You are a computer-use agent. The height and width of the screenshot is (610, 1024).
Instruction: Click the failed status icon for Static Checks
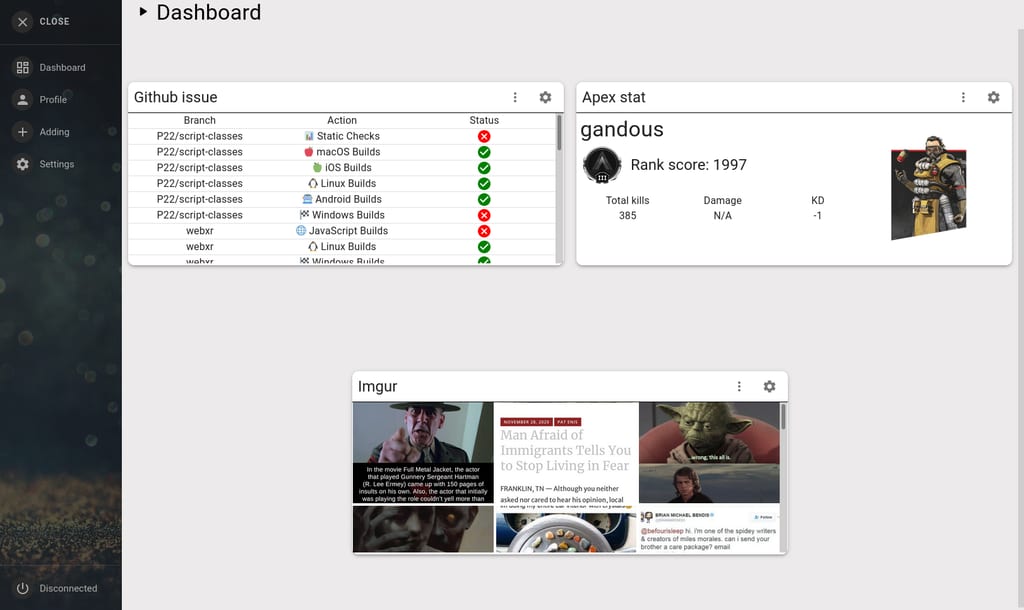[x=484, y=136]
